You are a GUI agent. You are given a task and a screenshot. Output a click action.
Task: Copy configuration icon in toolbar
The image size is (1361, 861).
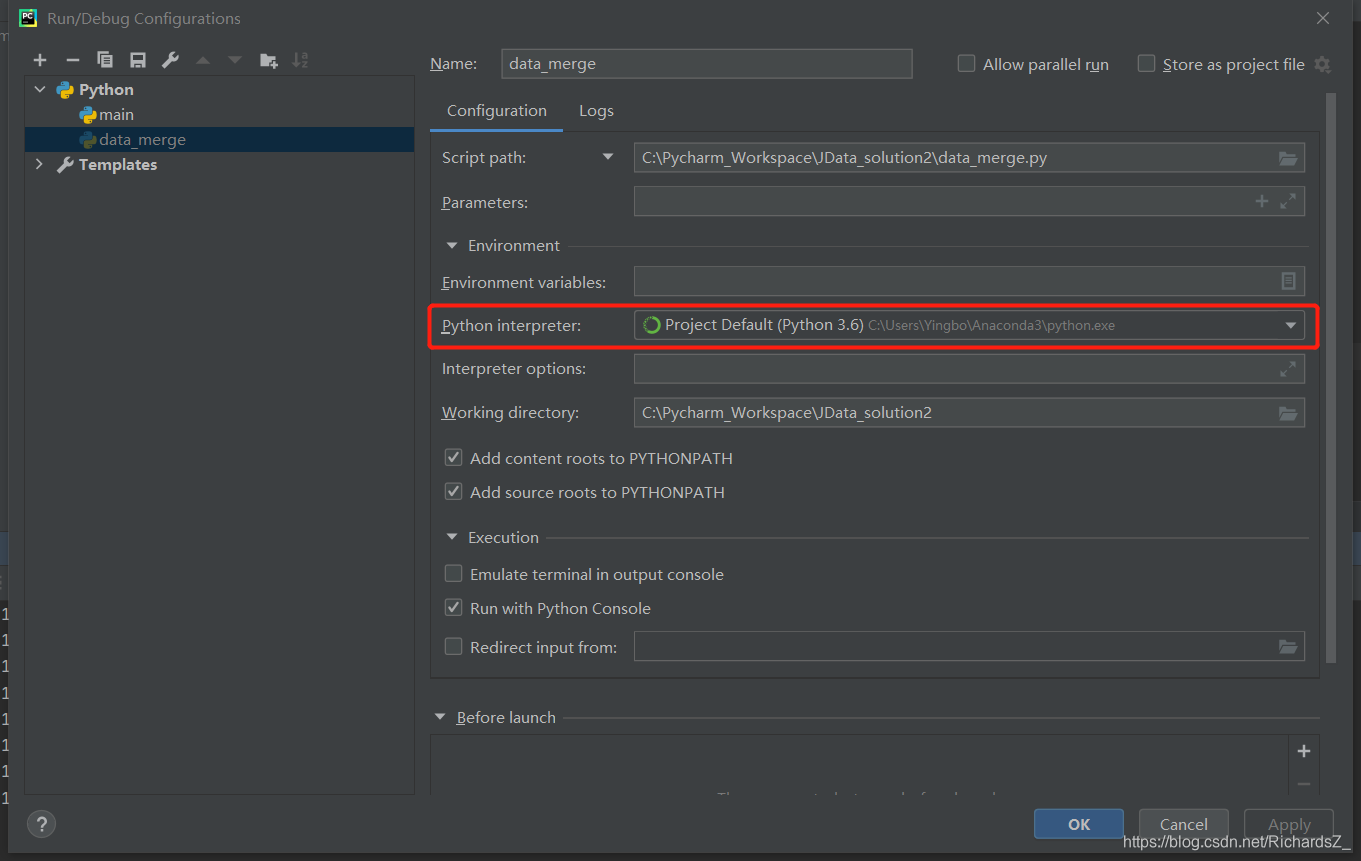(105, 61)
